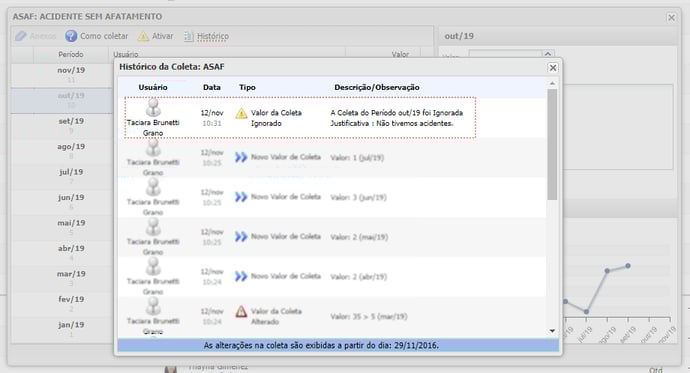Close the Histórico da Coleta dialog

(x=553, y=67)
